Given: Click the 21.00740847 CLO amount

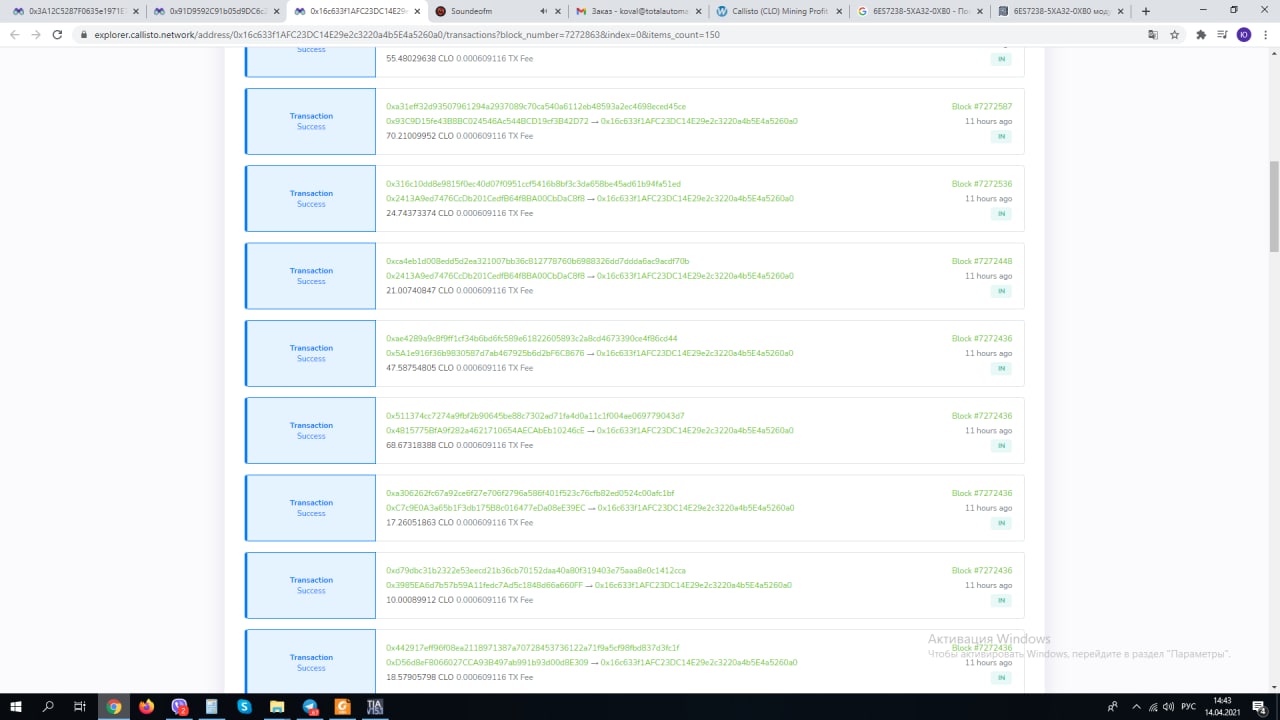Looking at the screenshot, I should click(x=419, y=290).
